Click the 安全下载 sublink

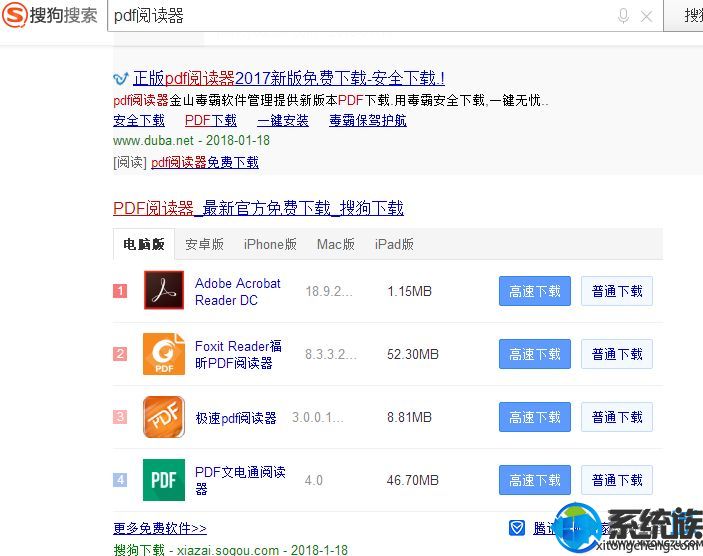(139, 120)
